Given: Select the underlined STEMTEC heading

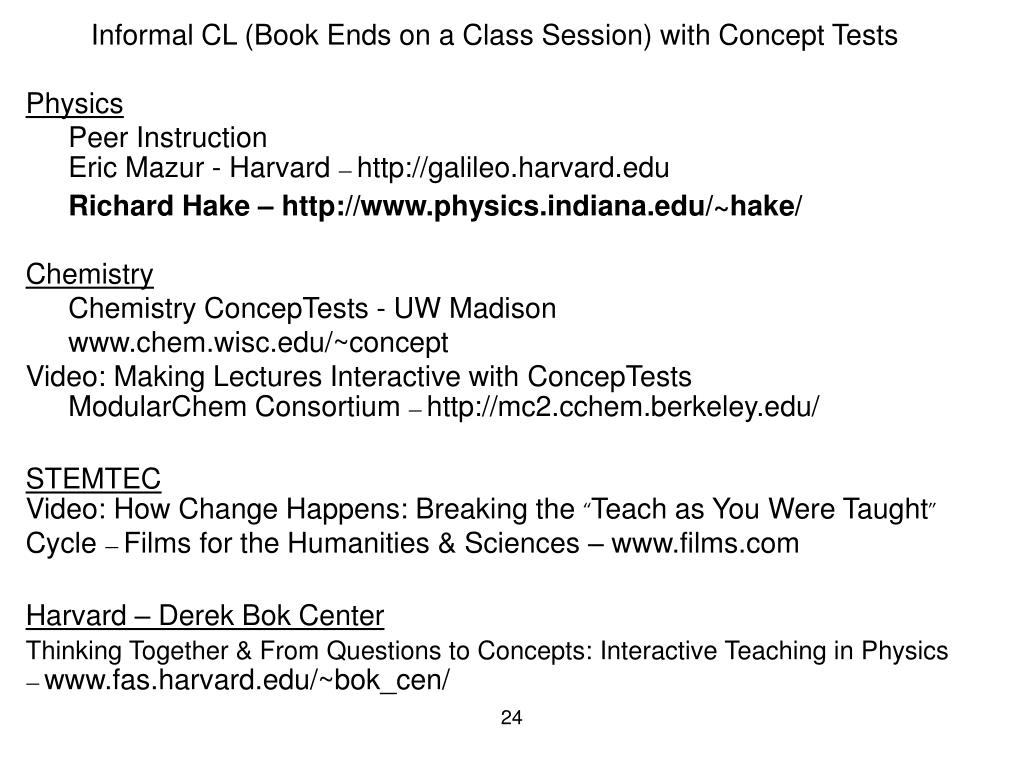Looking at the screenshot, I should click(93, 479).
